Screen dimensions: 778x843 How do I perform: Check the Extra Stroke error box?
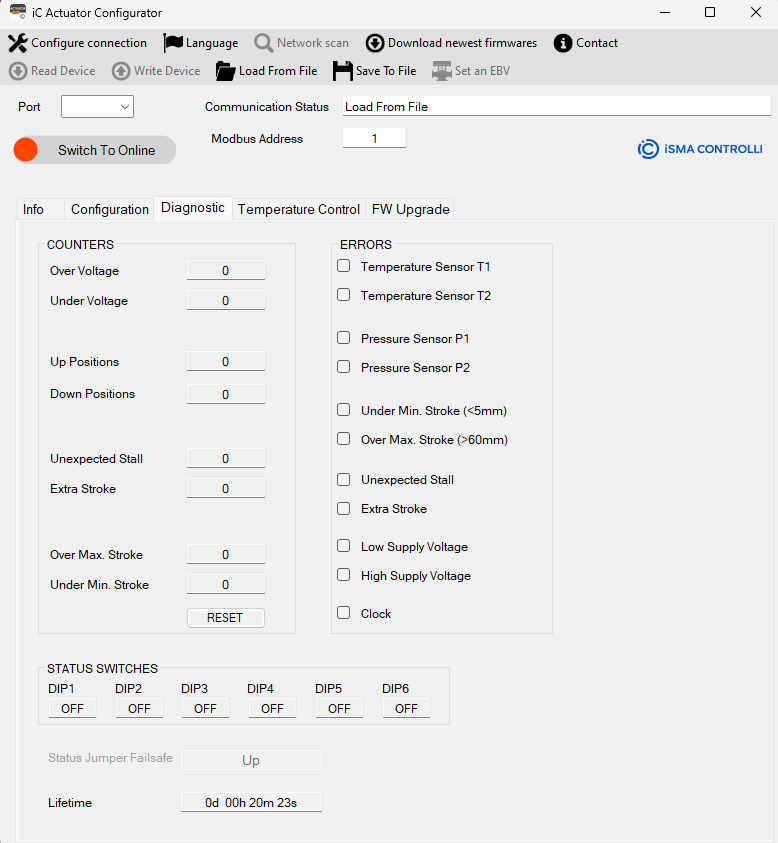point(344,508)
